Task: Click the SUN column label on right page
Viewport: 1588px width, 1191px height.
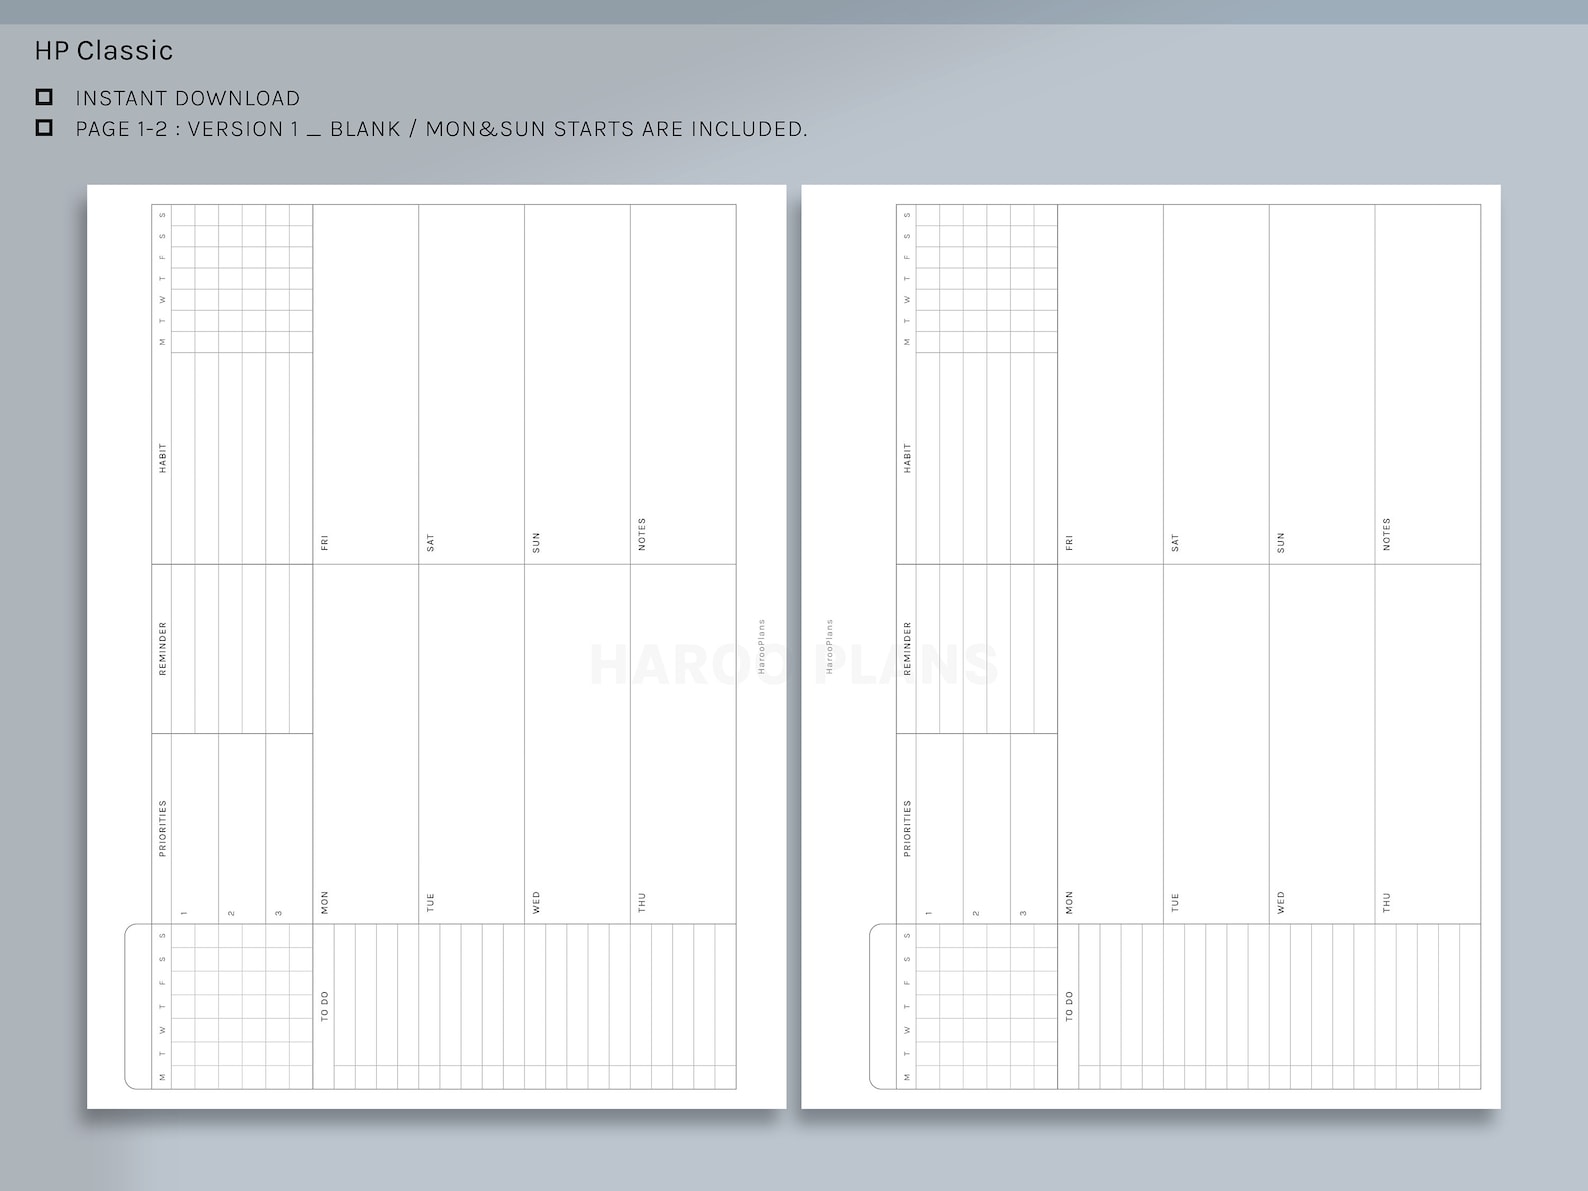Action: [1281, 543]
